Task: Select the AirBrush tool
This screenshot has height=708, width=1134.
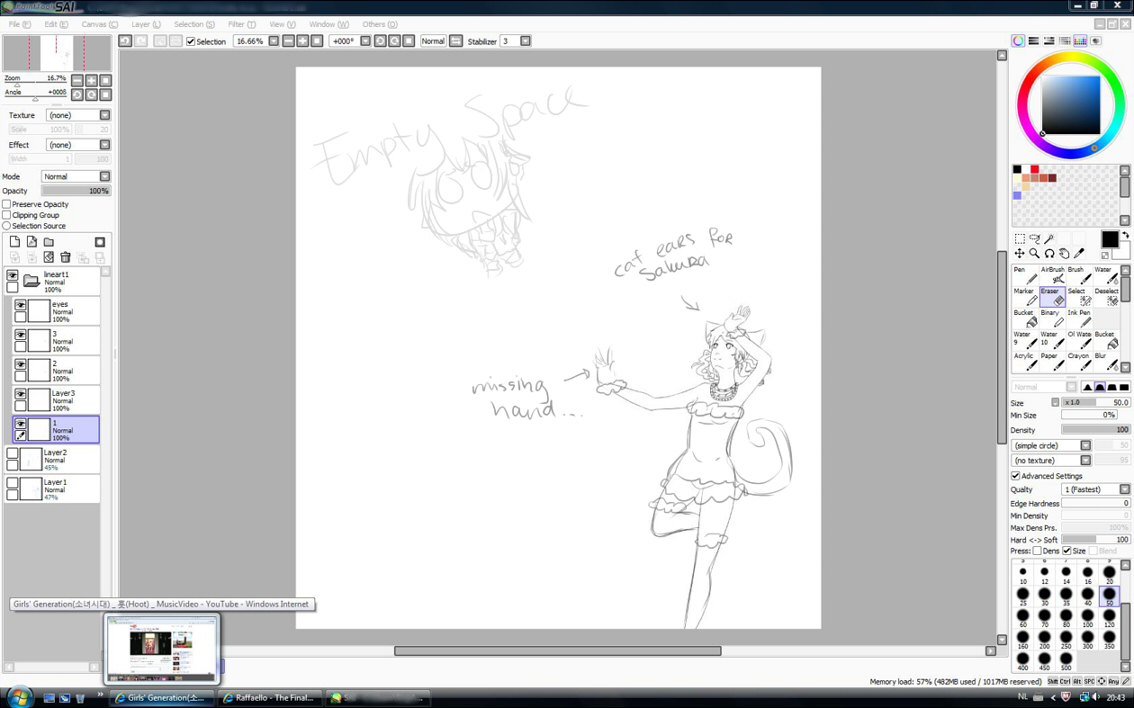Action: coord(1052,275)
